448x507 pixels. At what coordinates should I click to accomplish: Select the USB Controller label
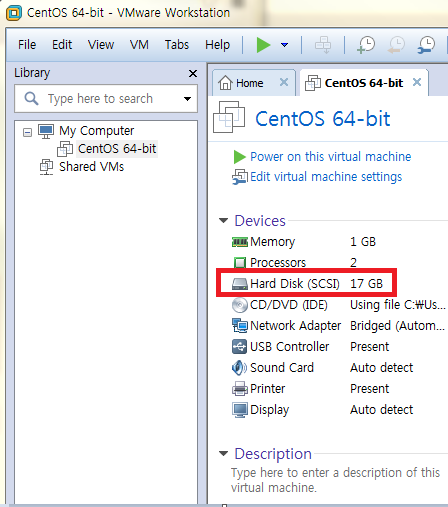click(x=289, y=347)
